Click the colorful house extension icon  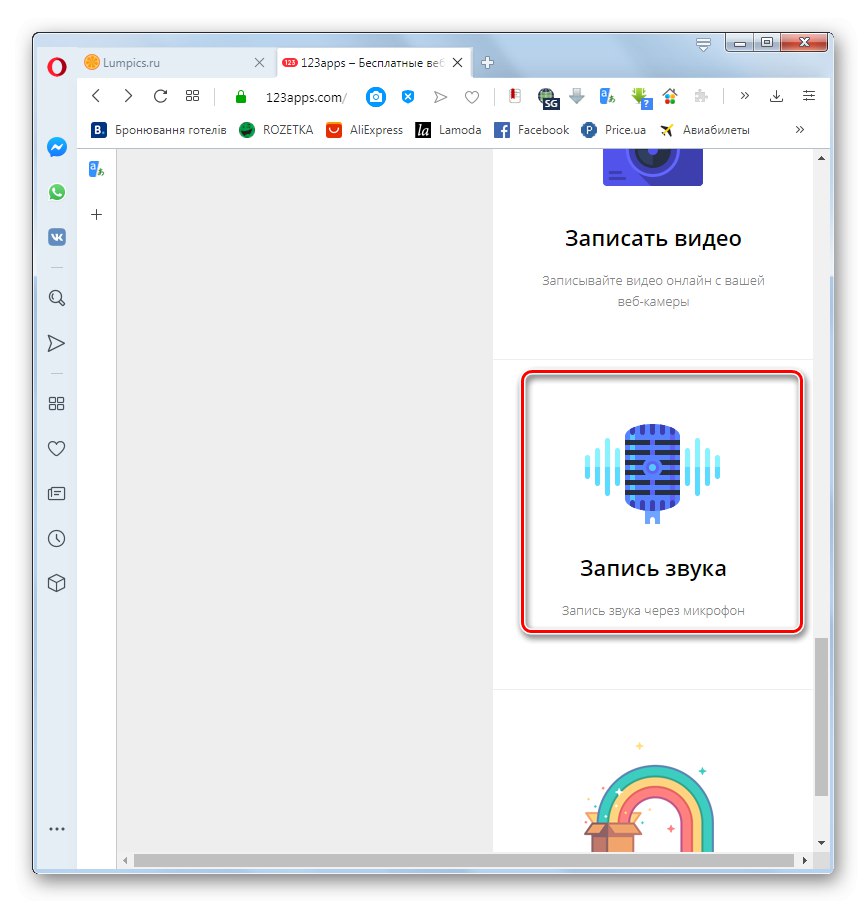[670, 96]
